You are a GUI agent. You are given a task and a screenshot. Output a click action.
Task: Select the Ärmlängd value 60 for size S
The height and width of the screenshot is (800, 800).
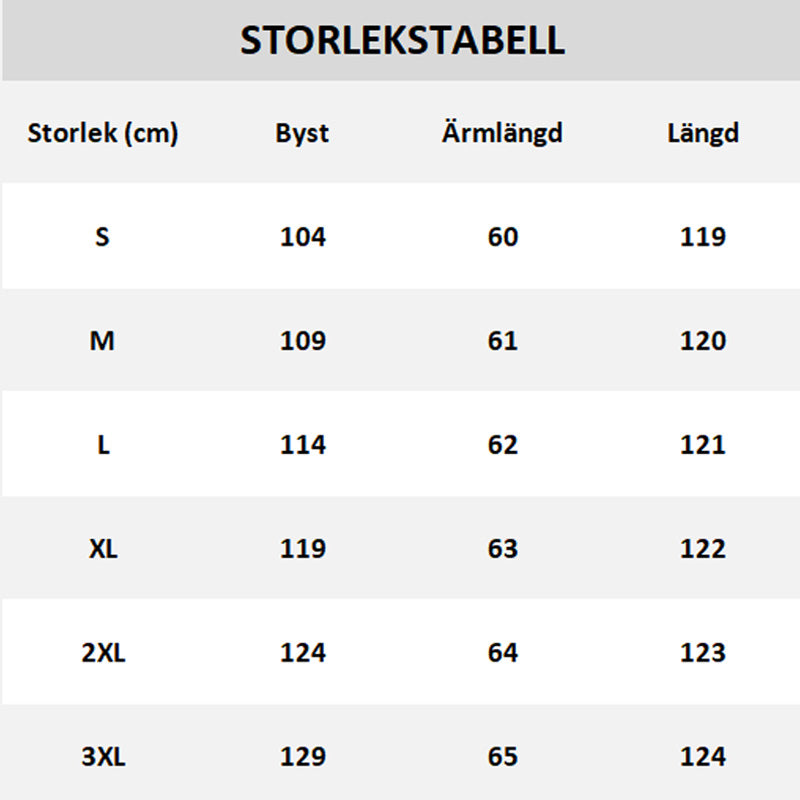[x=502, y=237]
